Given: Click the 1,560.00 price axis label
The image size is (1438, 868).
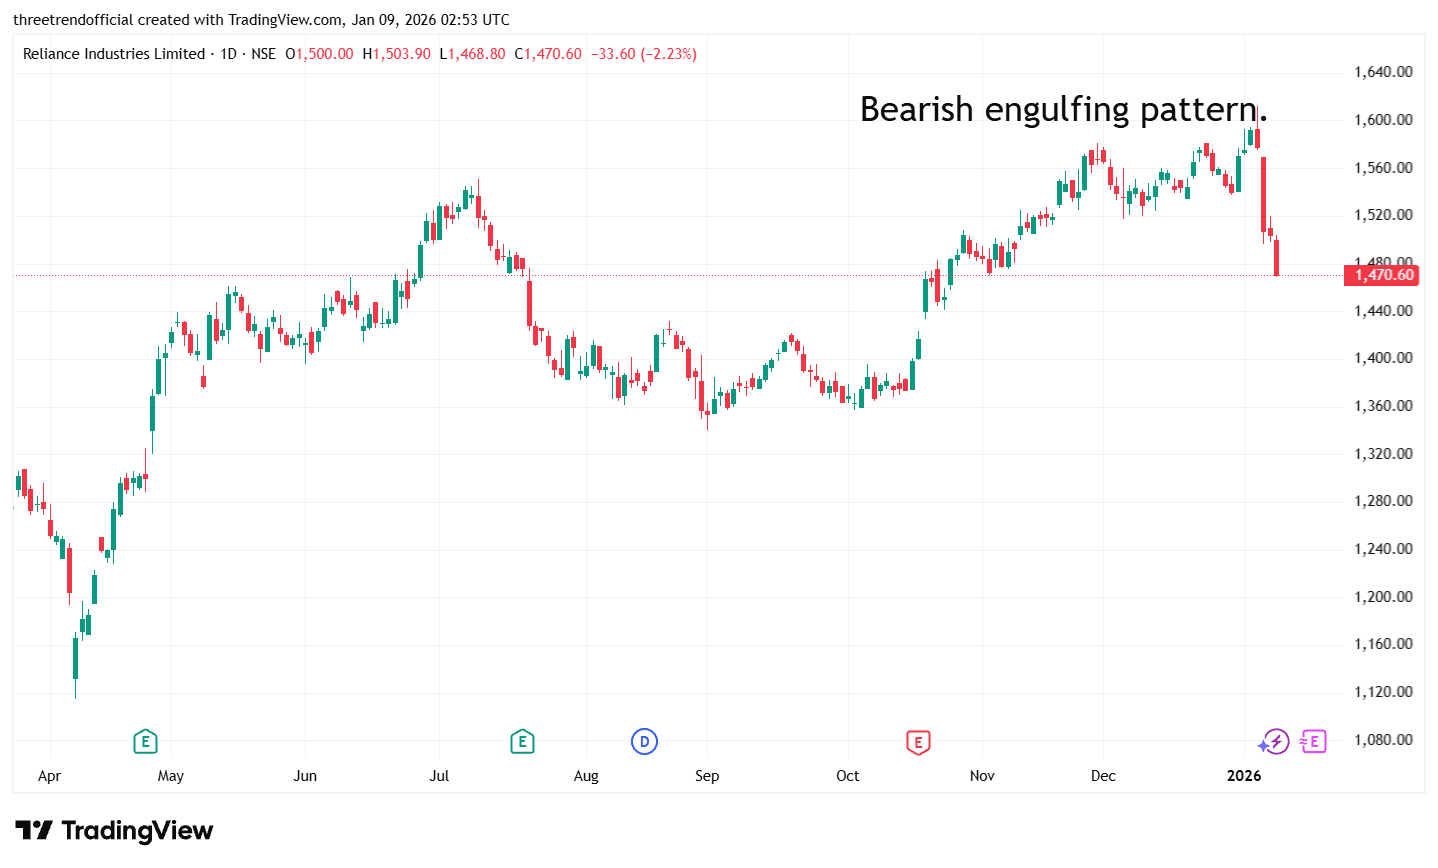Looking at the screenshot, I should pos(1383,168).
